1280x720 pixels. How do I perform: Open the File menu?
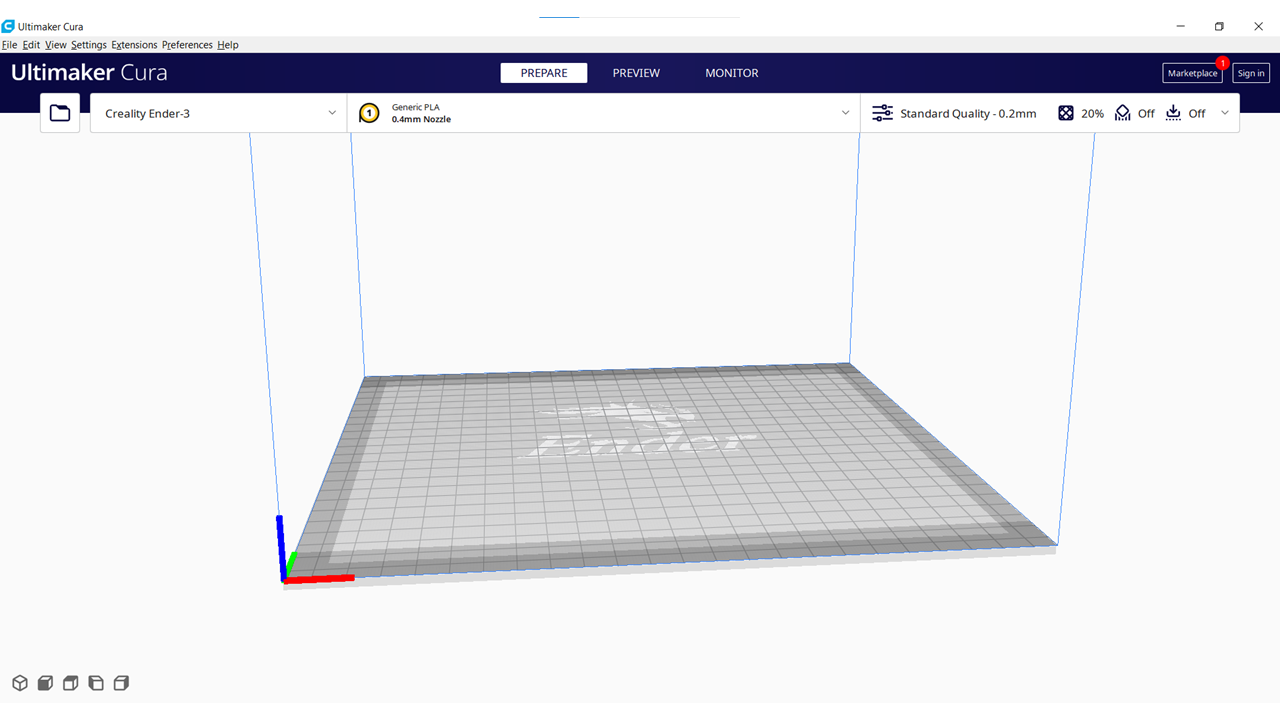pos(10,45)
